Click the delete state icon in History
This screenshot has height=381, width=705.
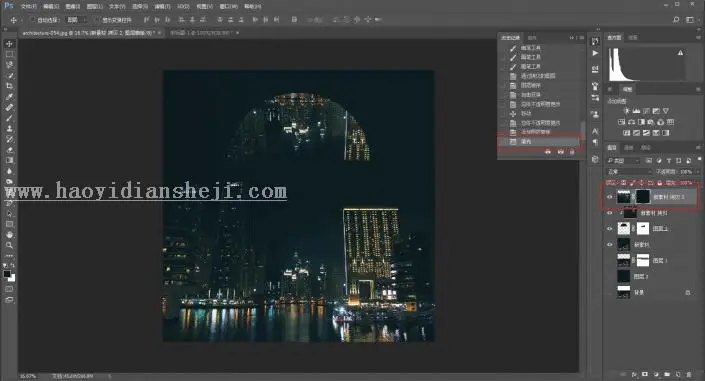point(572,152)
